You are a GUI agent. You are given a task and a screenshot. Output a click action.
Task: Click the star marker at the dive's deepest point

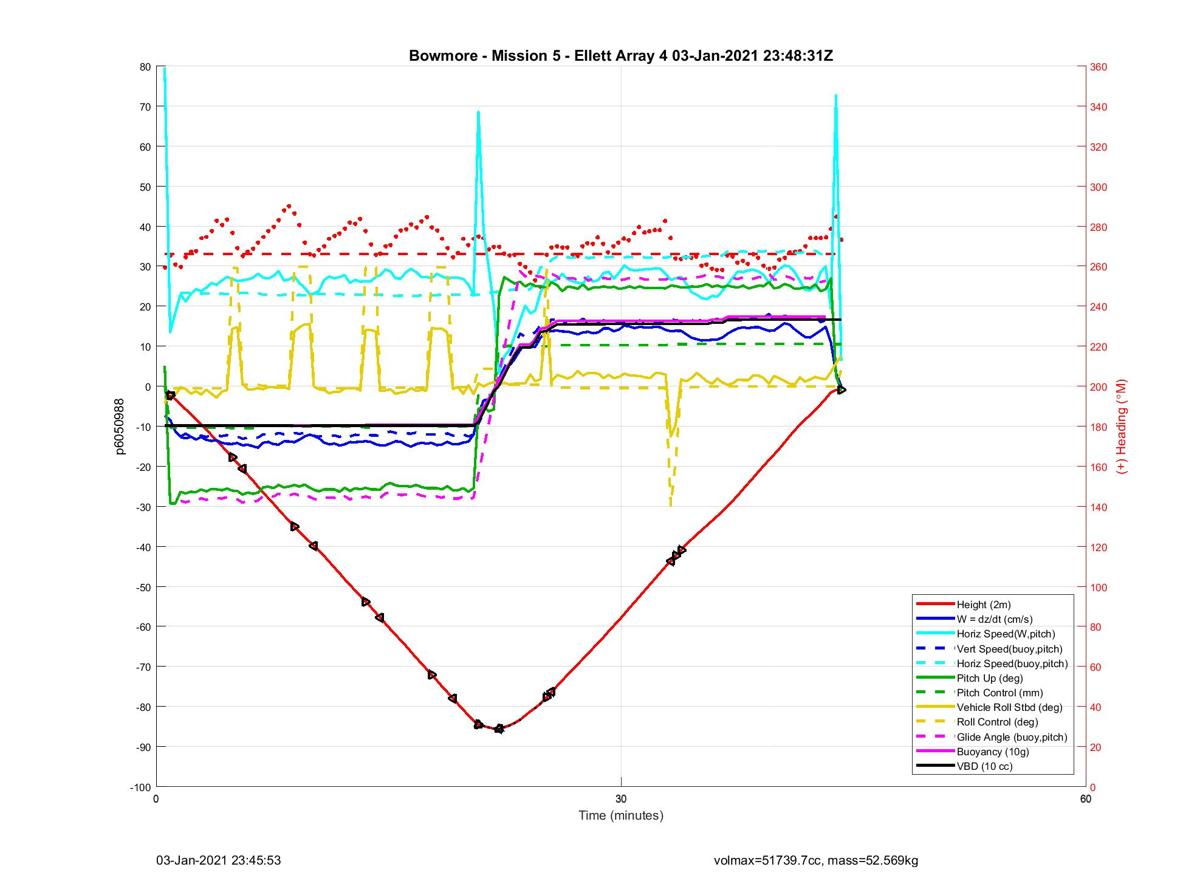[499, 729]
